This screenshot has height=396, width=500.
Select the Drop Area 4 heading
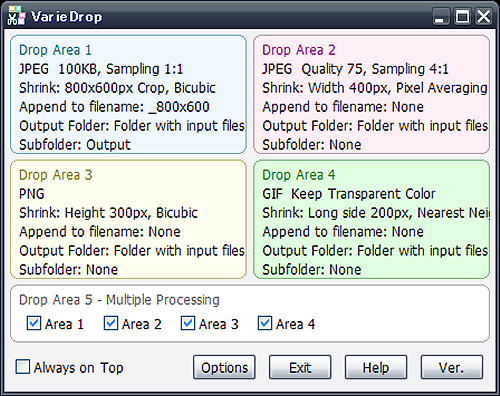[x=299, y=175]
